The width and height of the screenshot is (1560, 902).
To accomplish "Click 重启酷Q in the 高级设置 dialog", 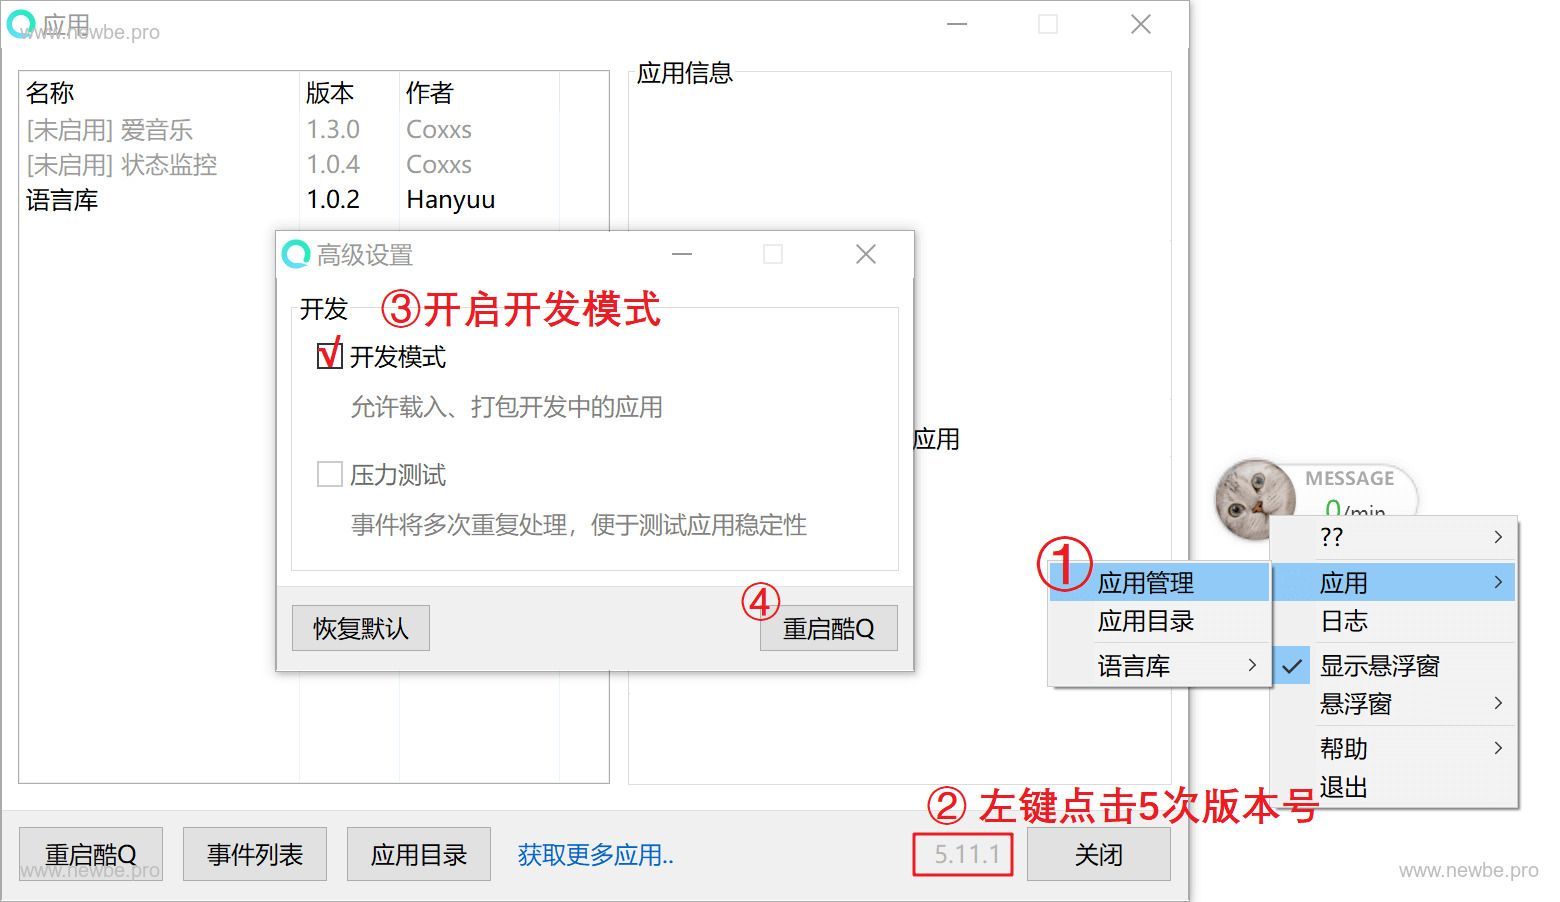I will point(828,627).
